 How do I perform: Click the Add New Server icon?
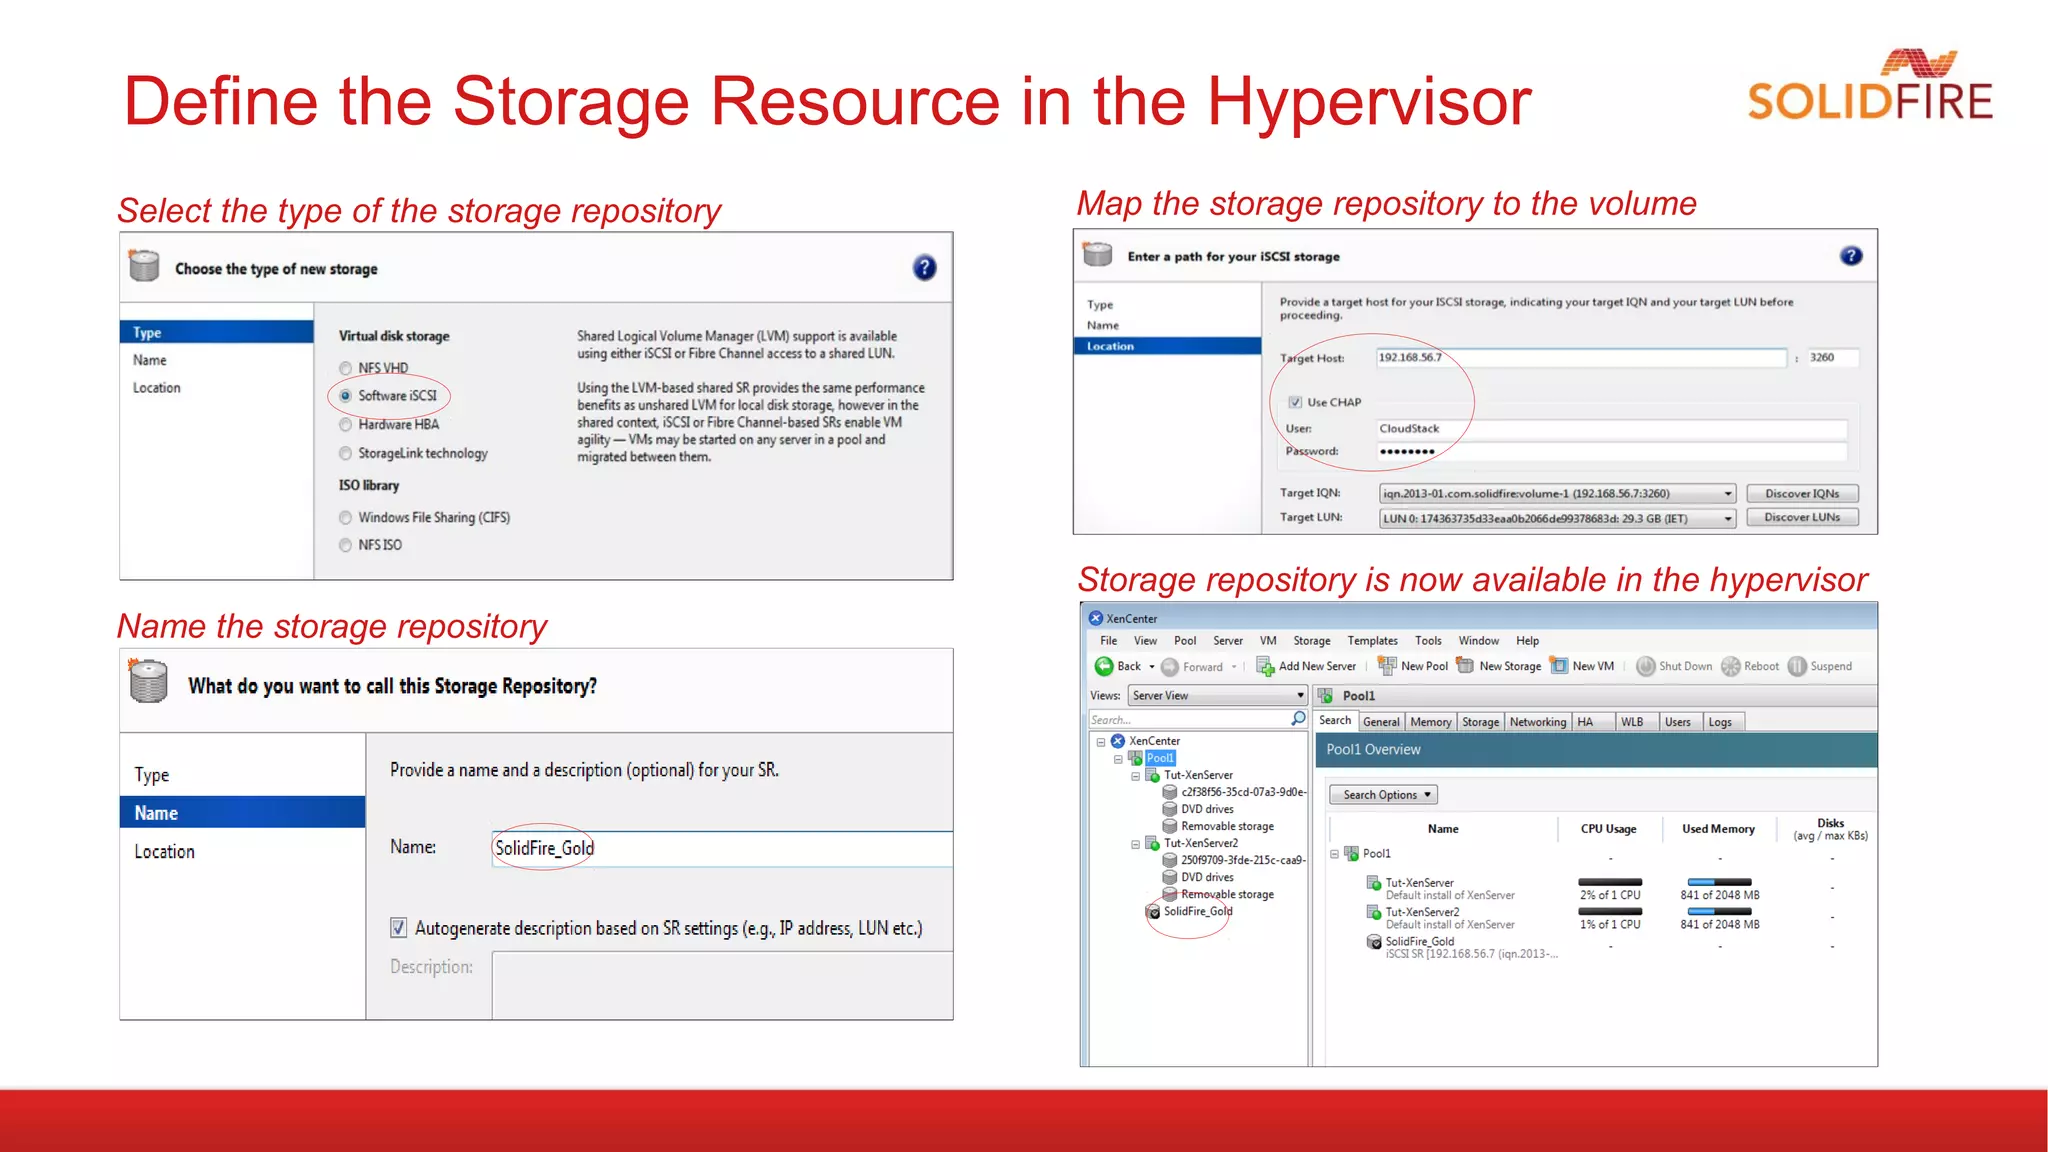(1265, 666)
